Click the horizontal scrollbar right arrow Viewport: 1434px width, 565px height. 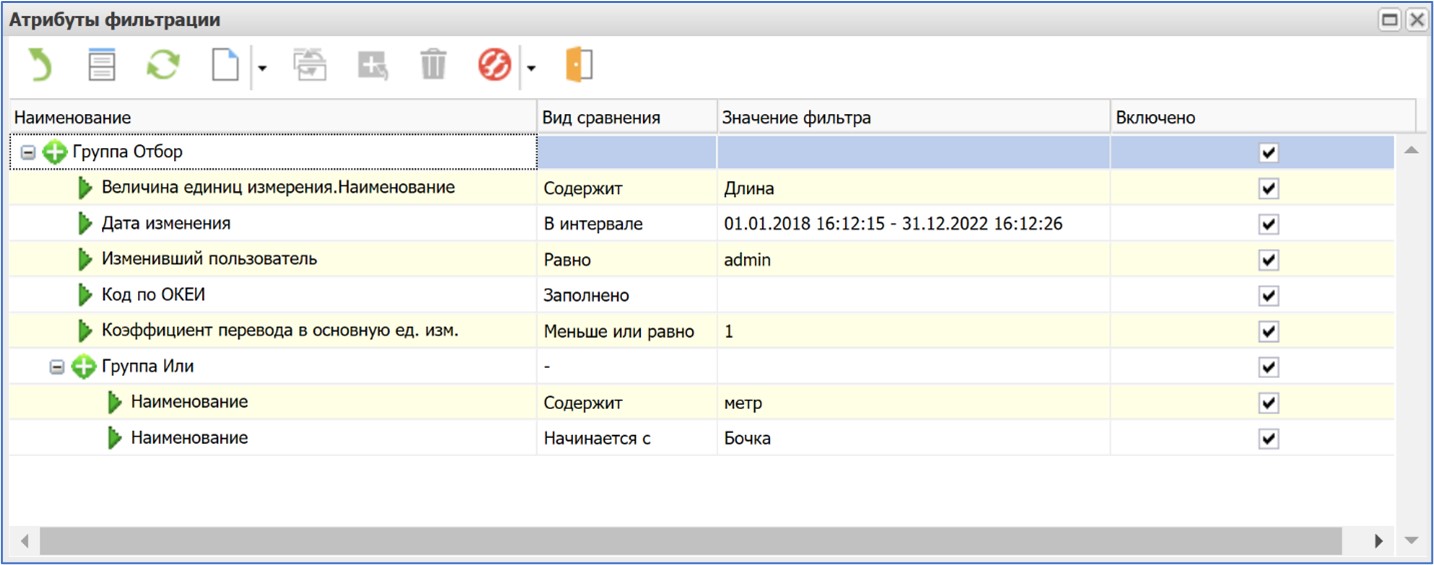pyautogui.click(x=1378, y=541)
